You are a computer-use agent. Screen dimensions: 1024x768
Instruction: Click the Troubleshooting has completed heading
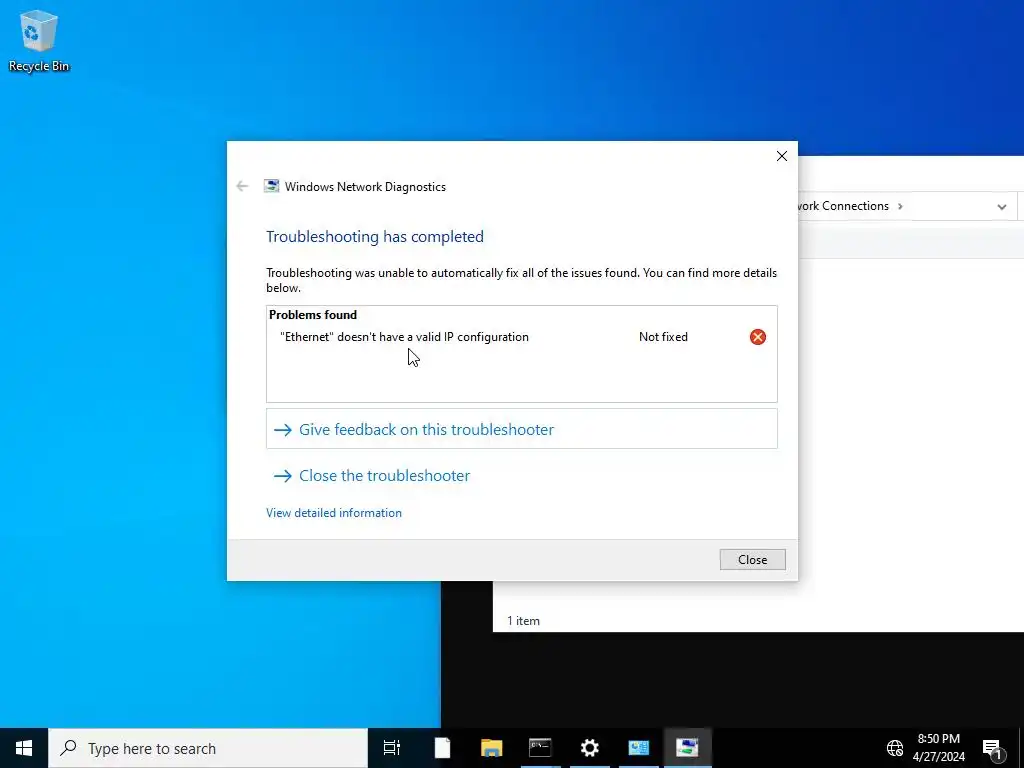(x=375, y=236)
